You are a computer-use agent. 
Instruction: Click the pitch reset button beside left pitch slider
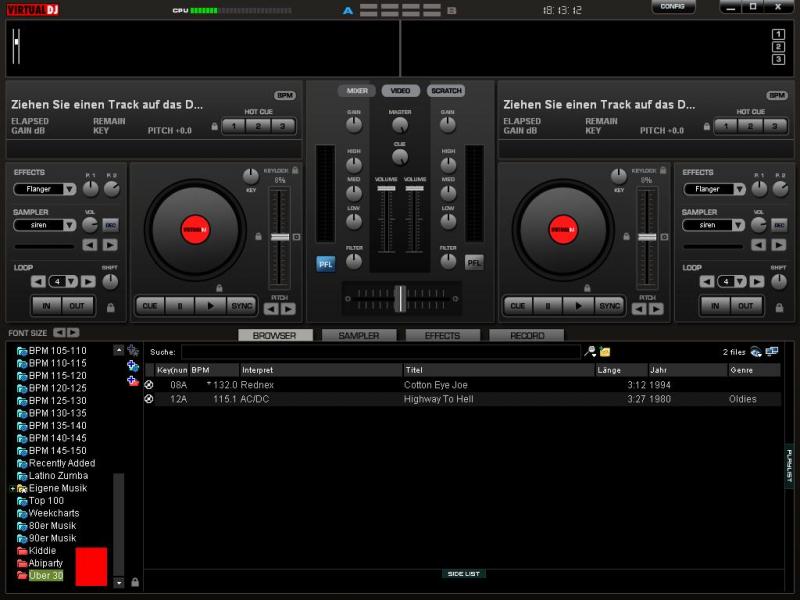(x=297, y=237)
